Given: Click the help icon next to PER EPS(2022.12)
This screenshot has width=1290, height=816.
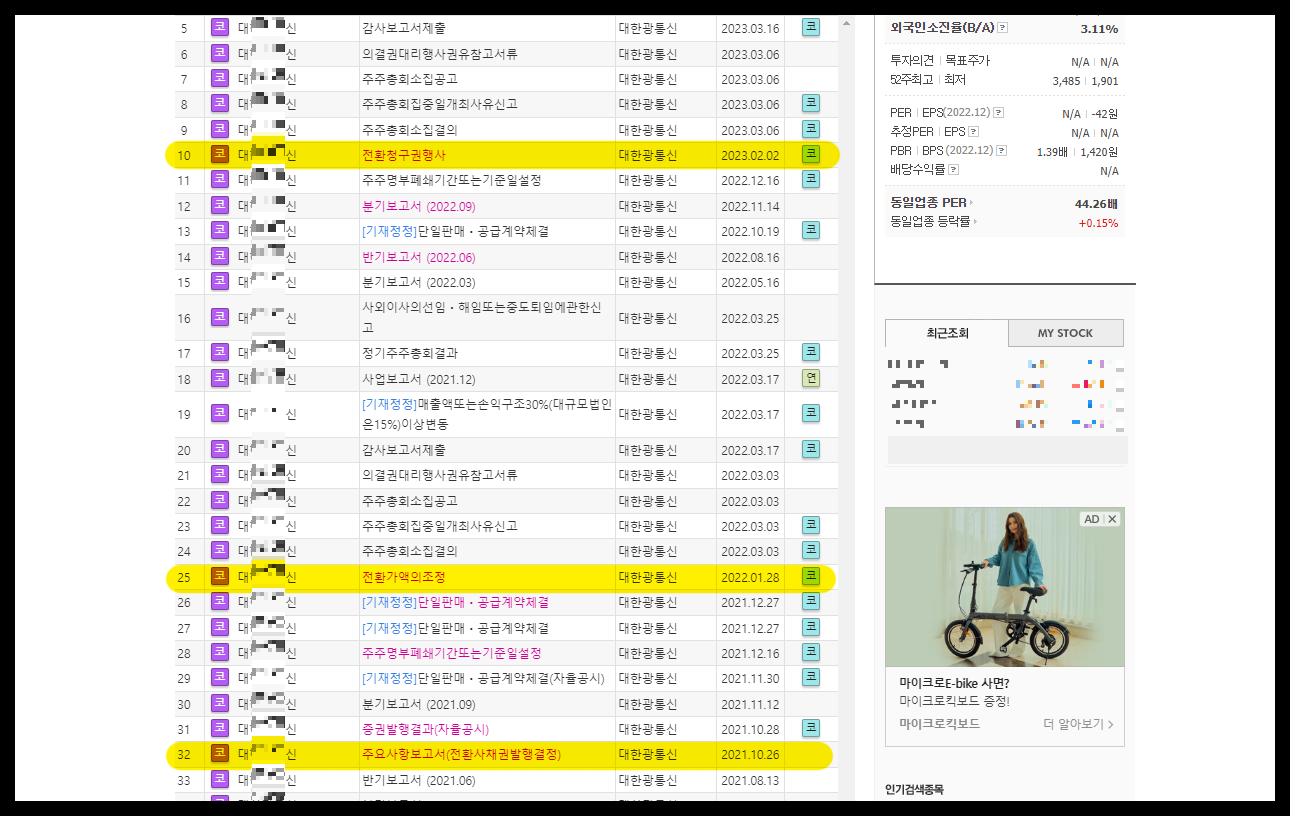Looking at the screenshot, I should coord(1000,113).
